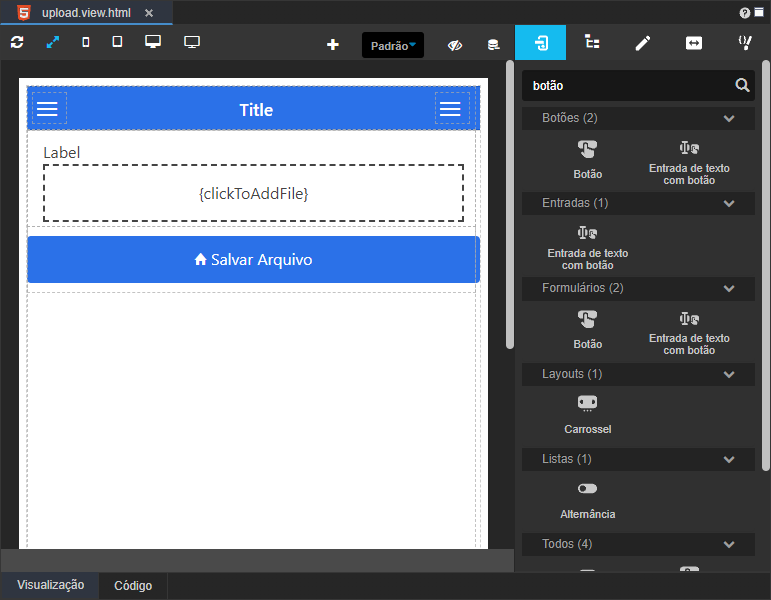
Task: Collapse the Entradas (1) section
Action: click(729, 204)
